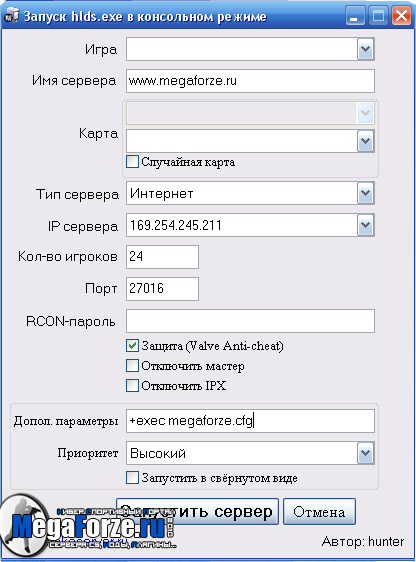Click the Запустить сервер button
The width and height of the screenshot is (416, 562).
coord(197,511)
